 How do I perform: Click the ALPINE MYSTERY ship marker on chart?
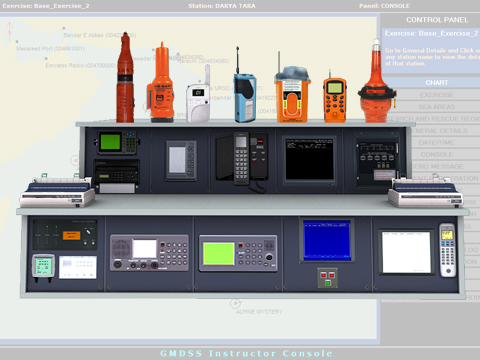tap(236, 303)
